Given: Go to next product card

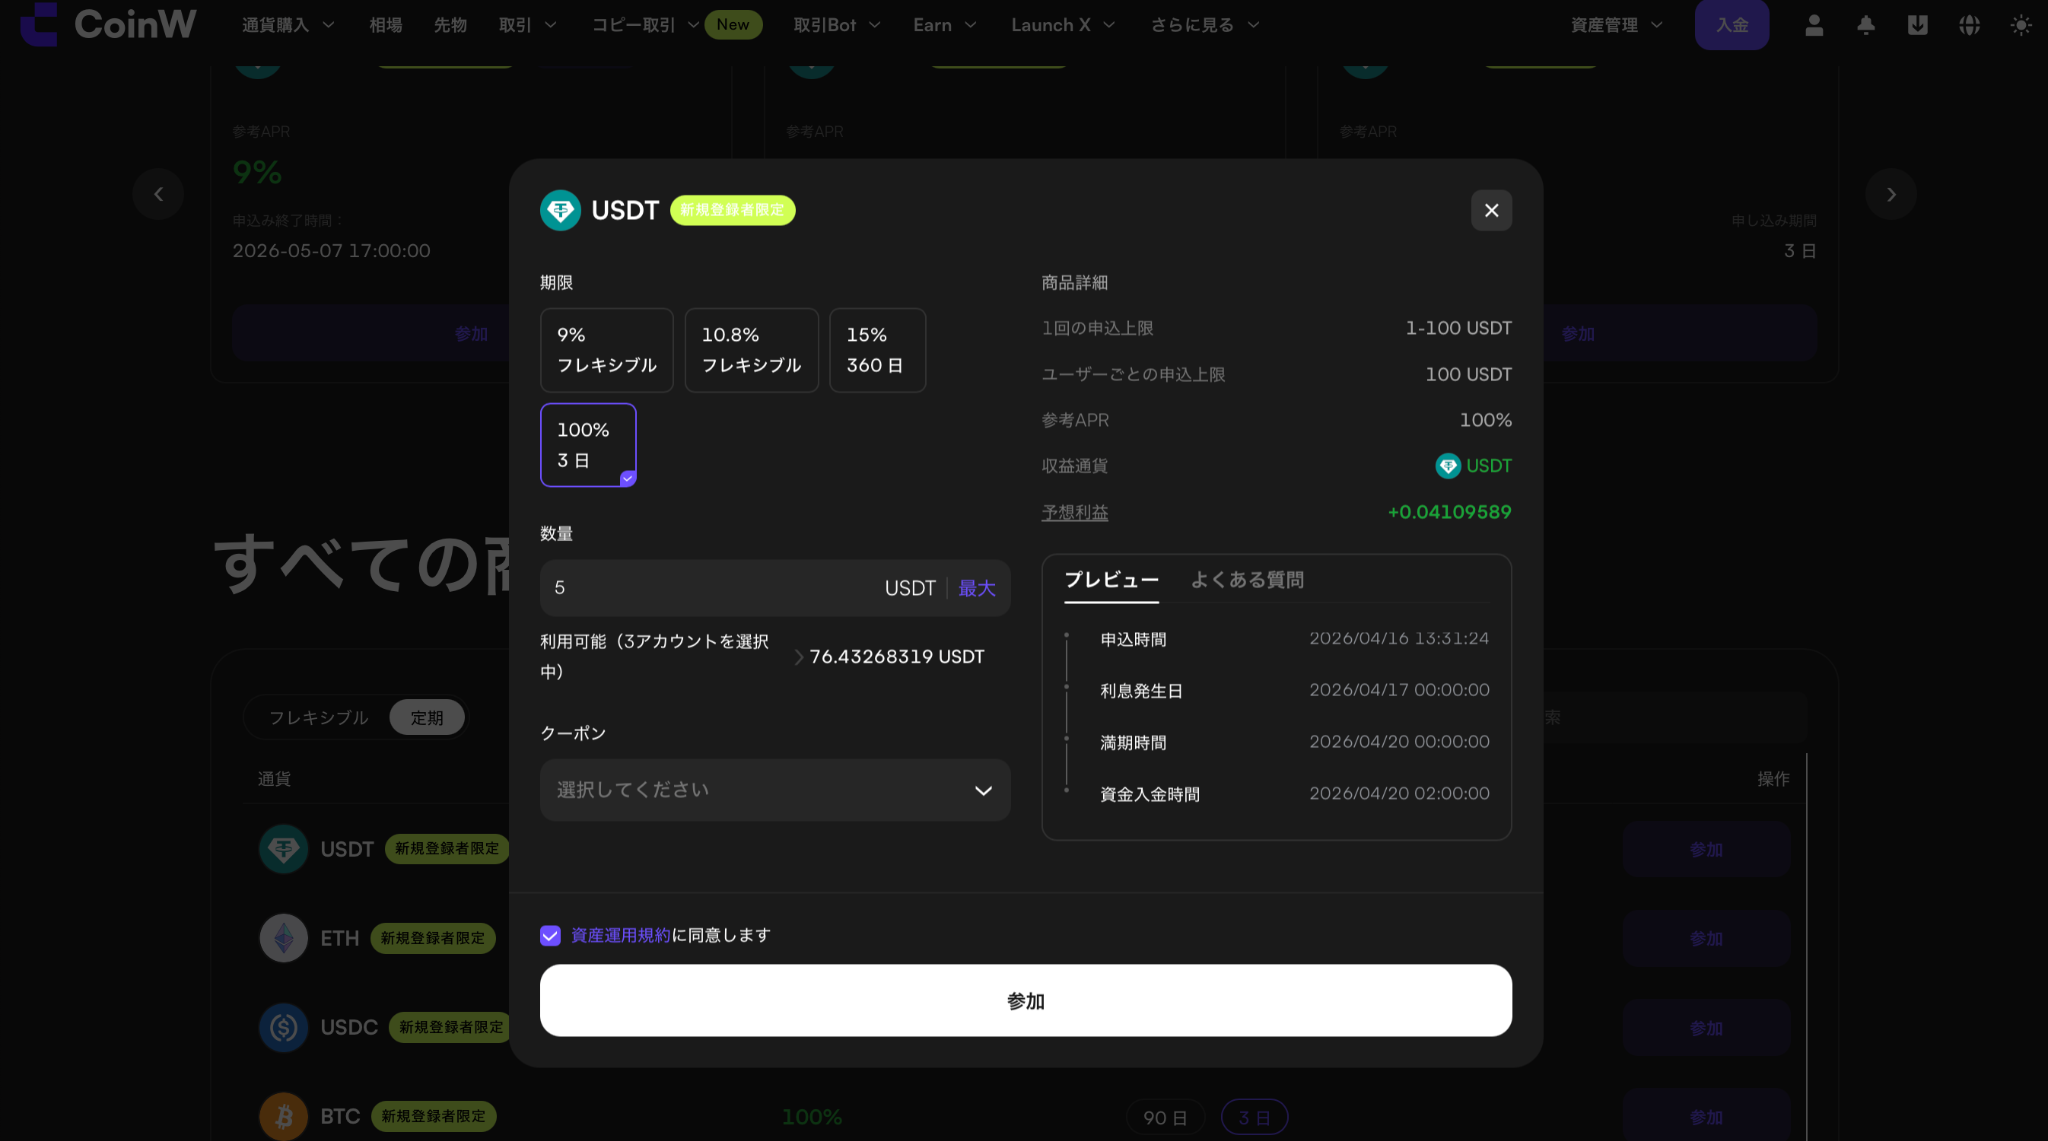Looking at the screenshot, I should tap(1891, 194).
